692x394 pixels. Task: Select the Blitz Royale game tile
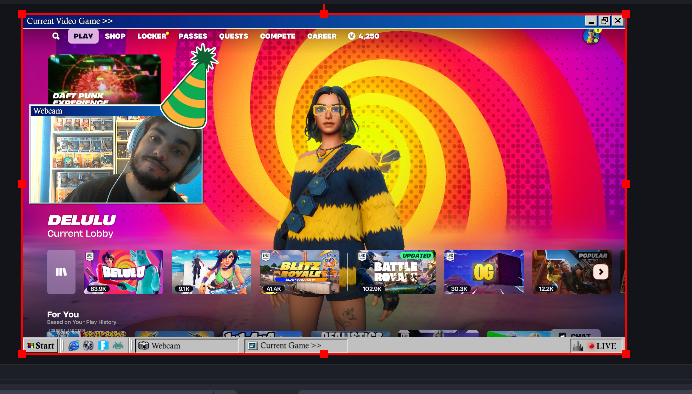tap(300, 272)
